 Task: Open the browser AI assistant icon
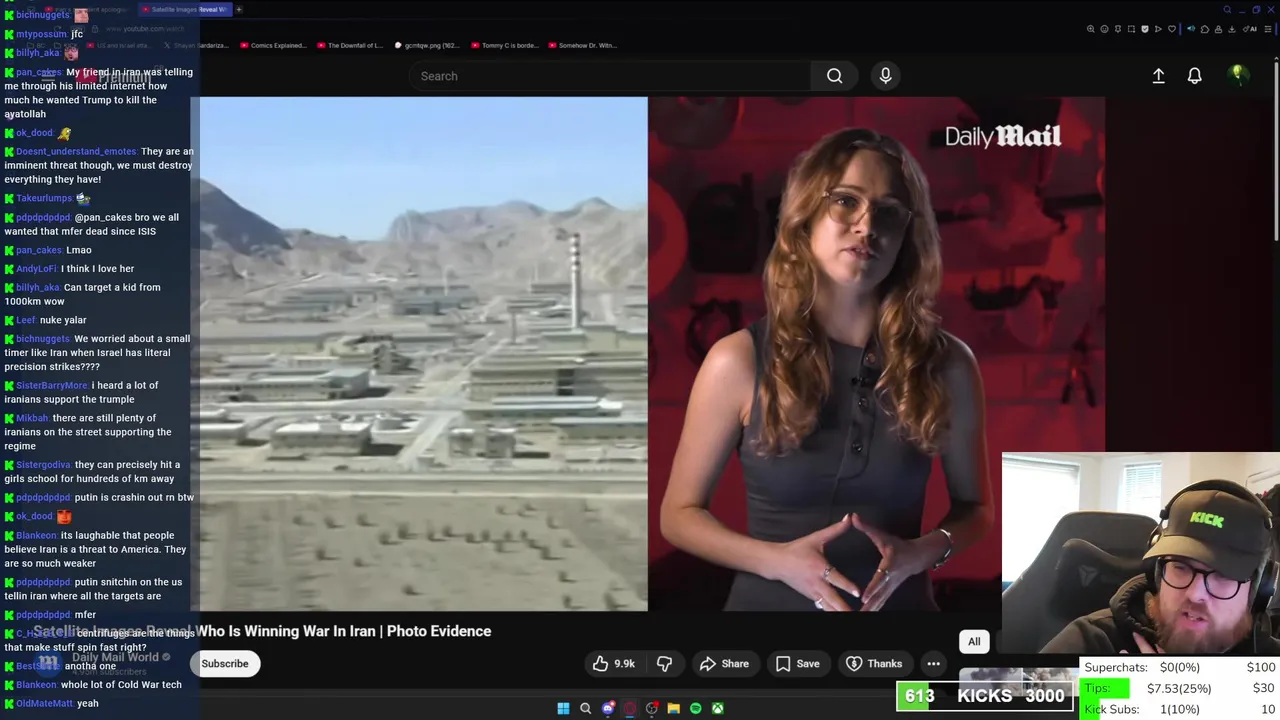coord(1250,29)
